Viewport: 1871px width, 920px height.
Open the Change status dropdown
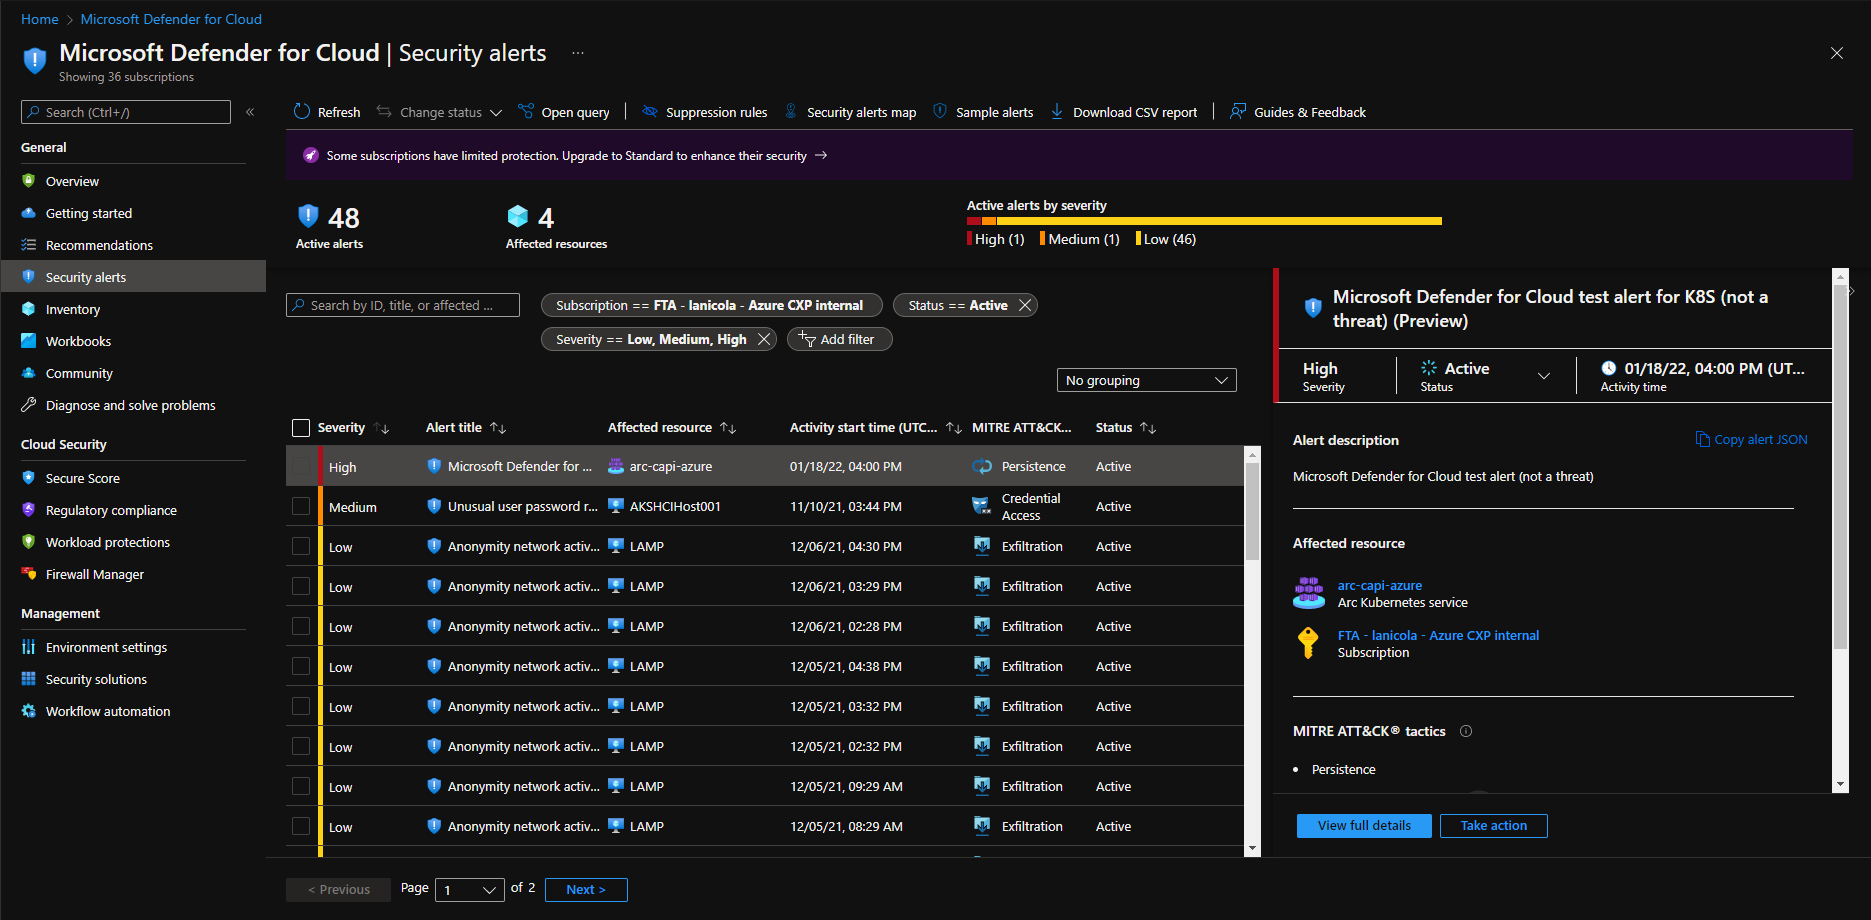439,112
